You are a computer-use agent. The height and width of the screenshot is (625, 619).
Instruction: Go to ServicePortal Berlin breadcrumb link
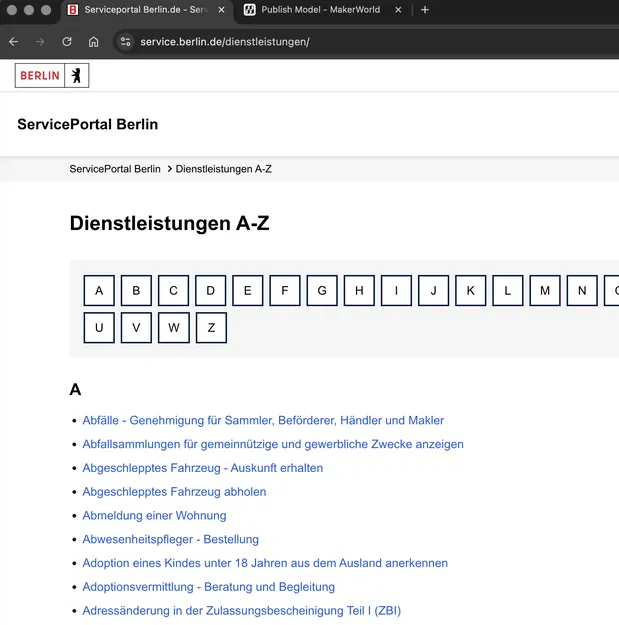tap(115, 169)
